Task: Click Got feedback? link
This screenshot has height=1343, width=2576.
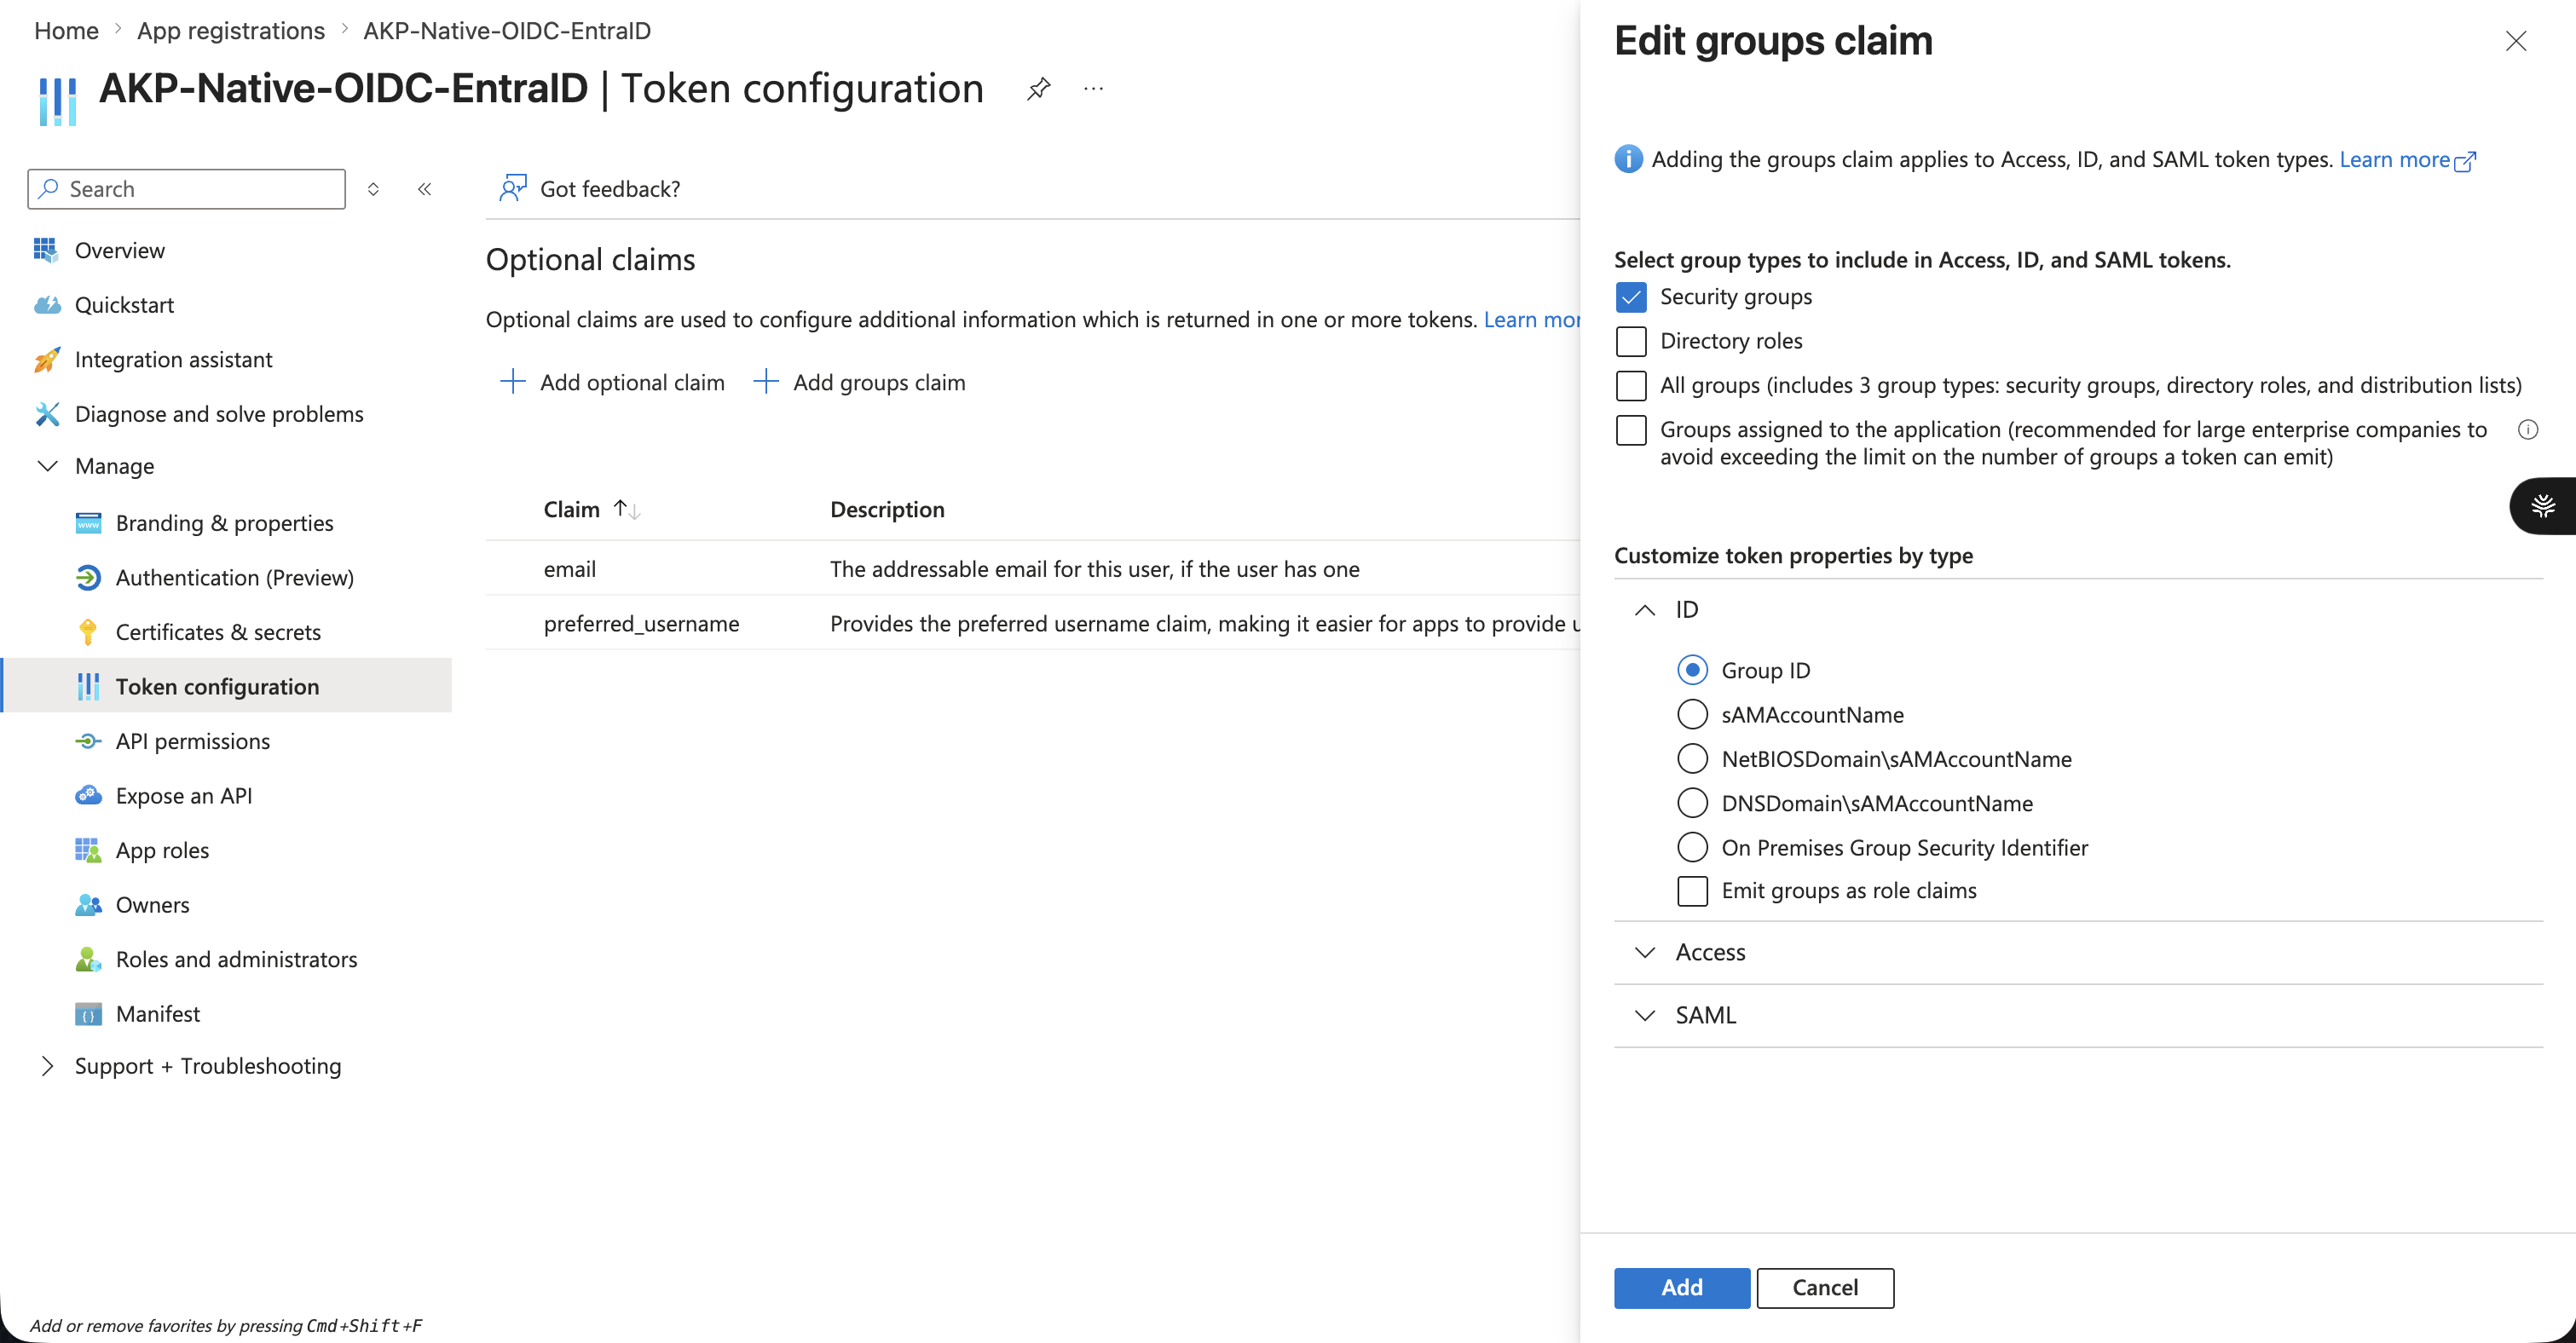Action: pos(589,188)
